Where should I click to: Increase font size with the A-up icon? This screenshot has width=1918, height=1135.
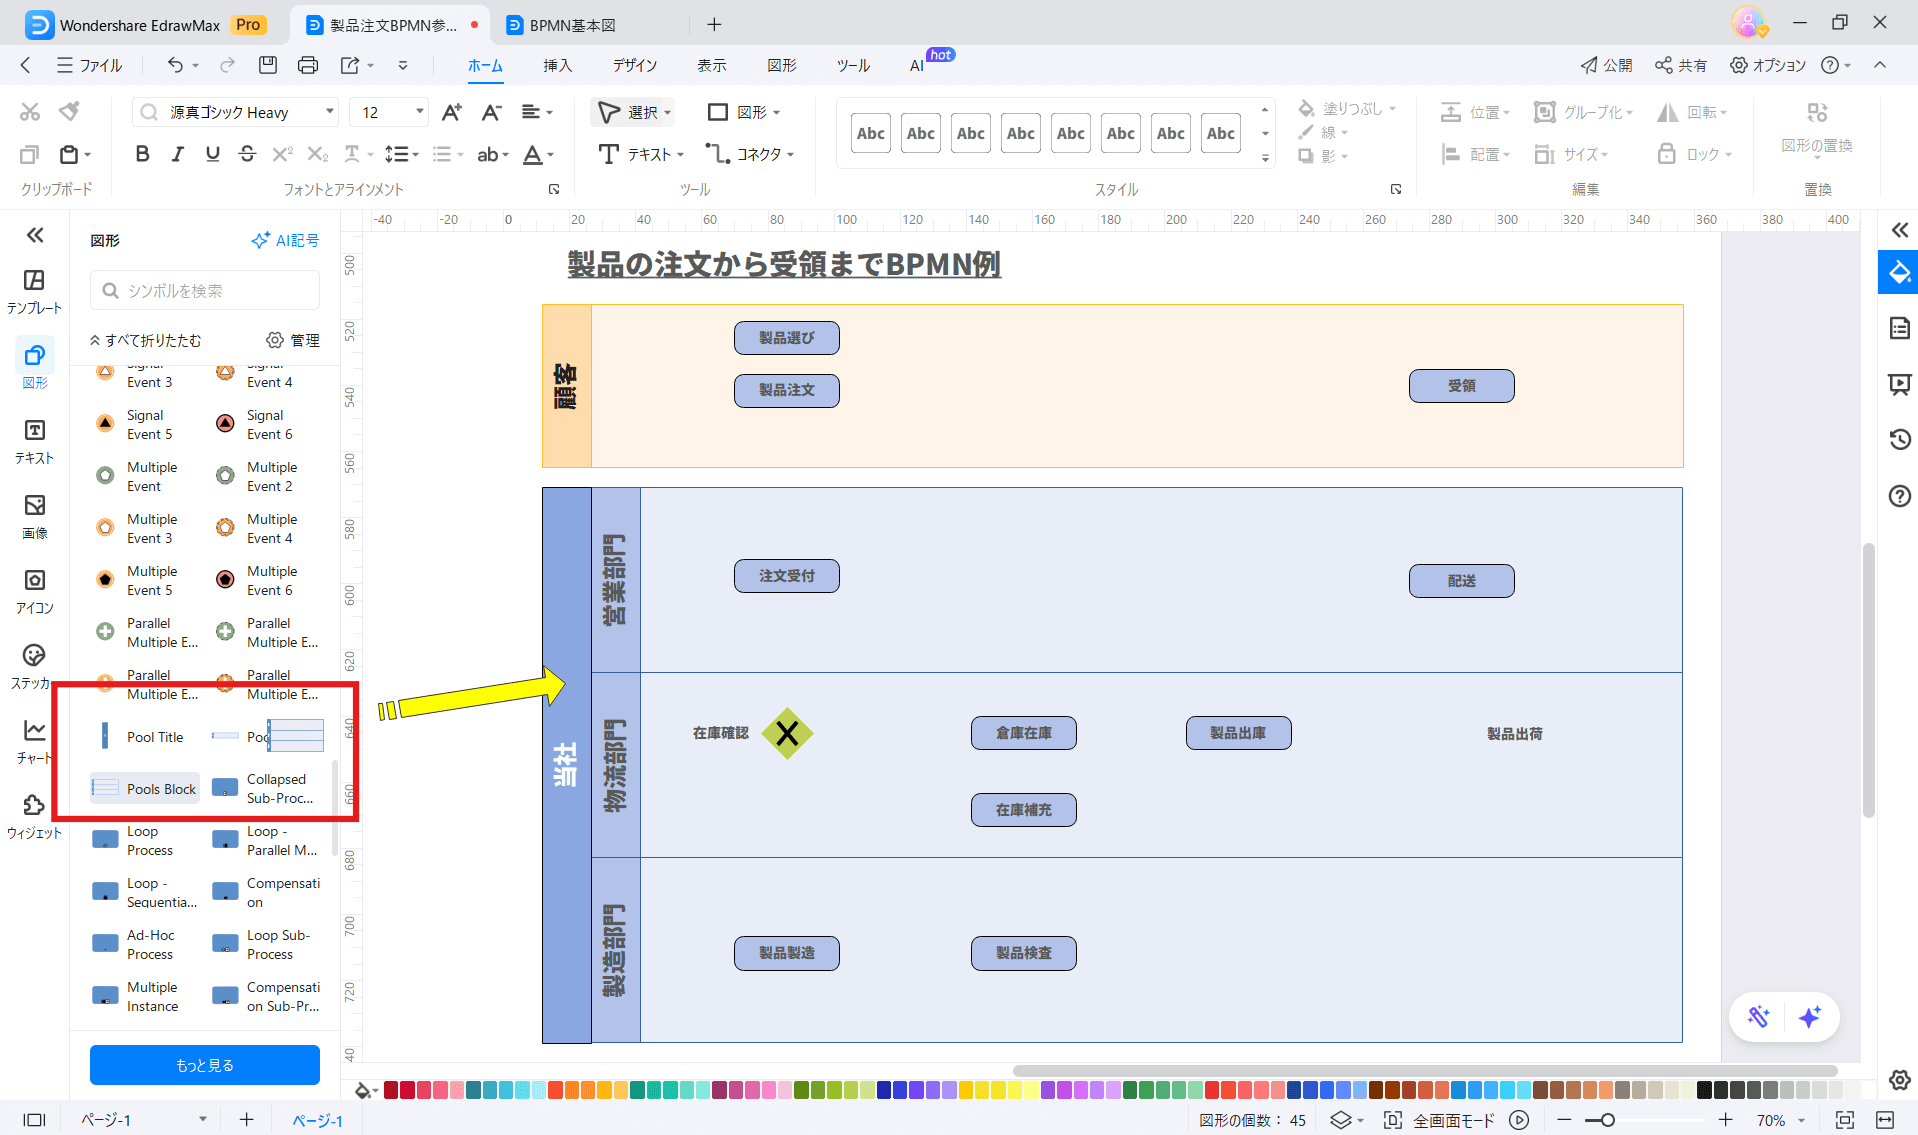tap(452, 112)
